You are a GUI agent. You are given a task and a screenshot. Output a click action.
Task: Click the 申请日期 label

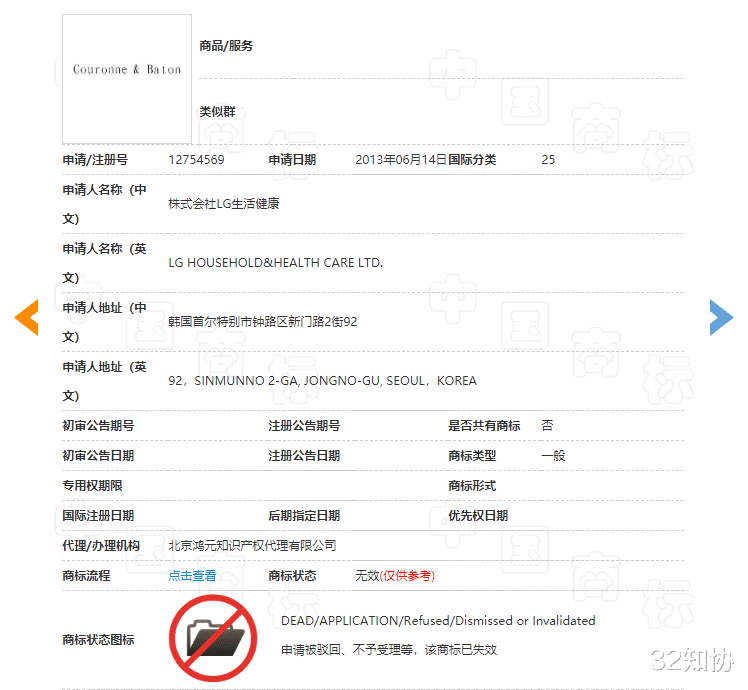pyautogui.click(x=292, y=159)
